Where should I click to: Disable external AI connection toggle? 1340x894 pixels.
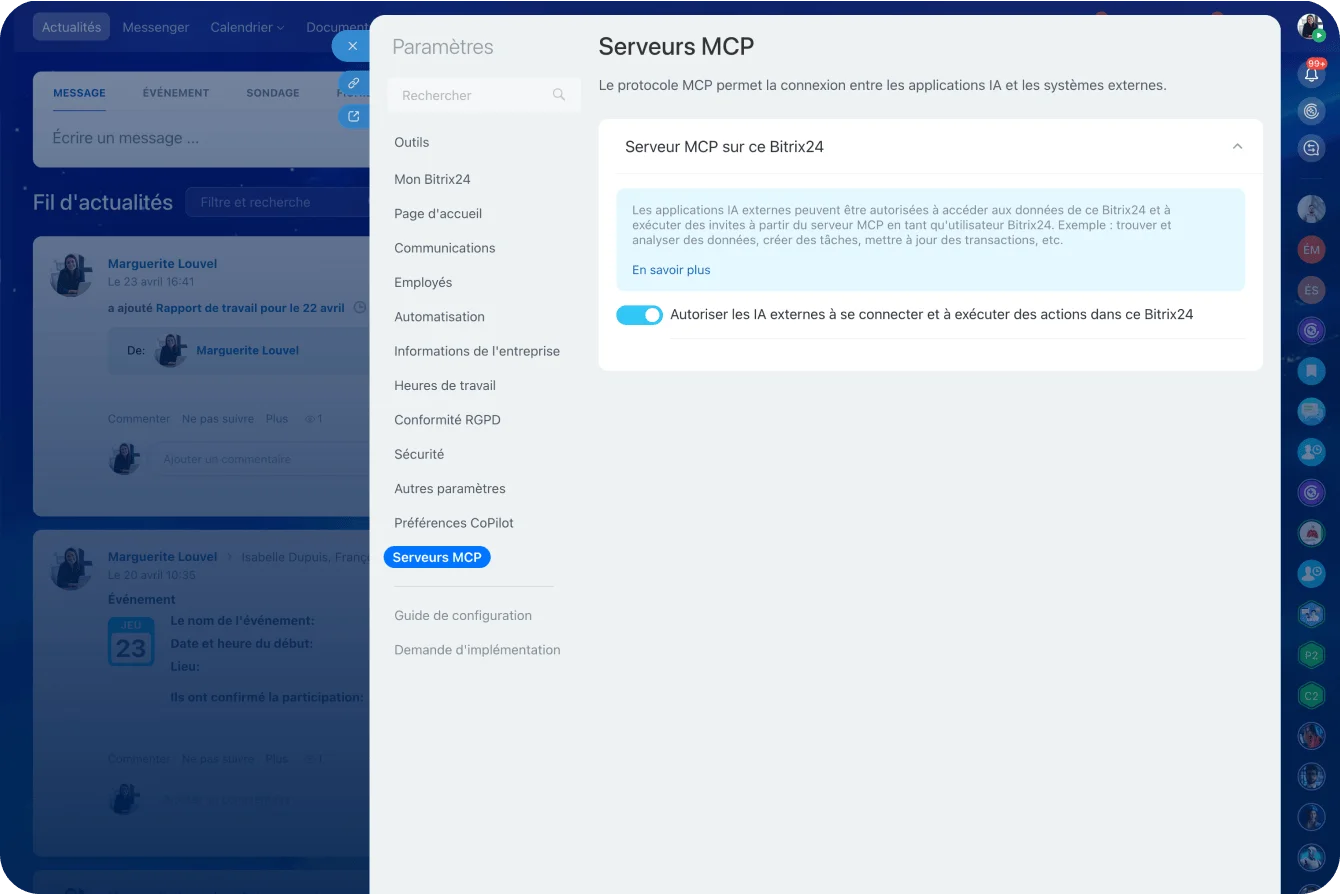point(640,315)
